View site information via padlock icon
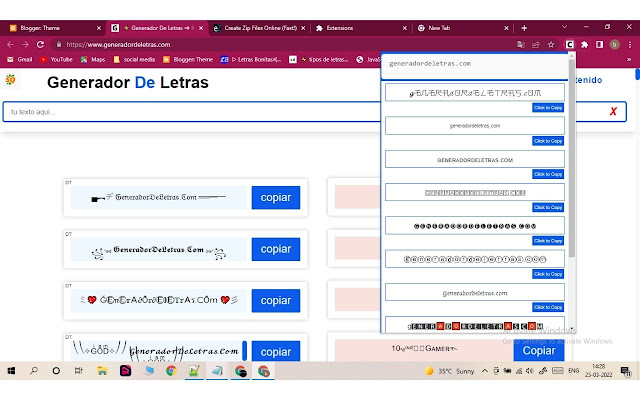The height and width of the screenshot is (400, 640). point(59,44)
